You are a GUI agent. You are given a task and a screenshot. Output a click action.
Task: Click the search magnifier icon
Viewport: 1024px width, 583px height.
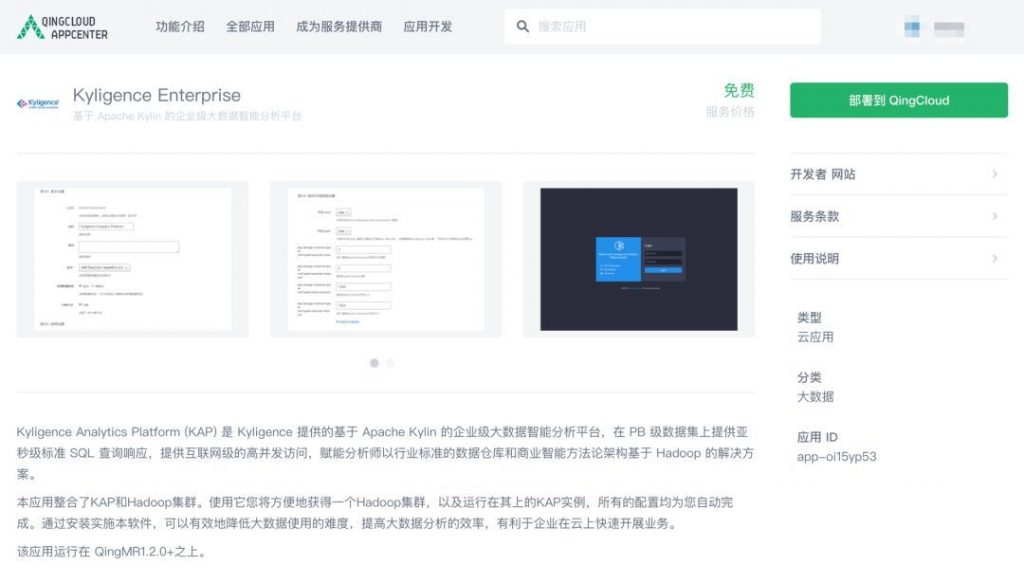(x=522, y=27)
